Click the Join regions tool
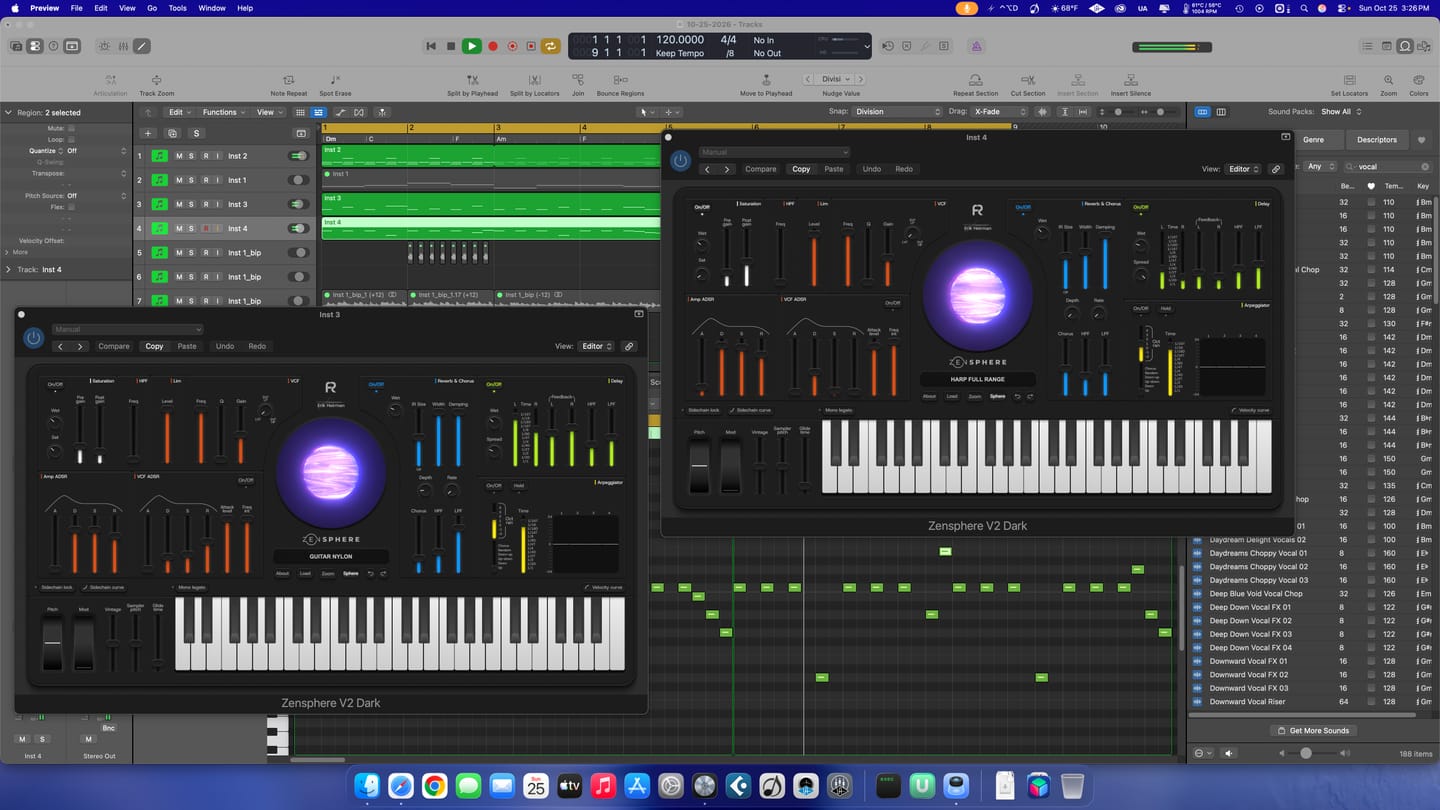 pos(578,85)
